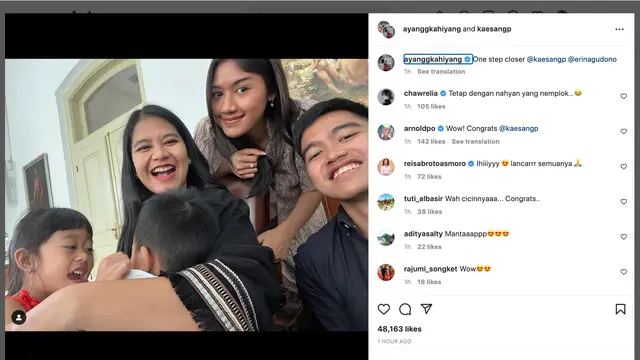Viewport: 640px width, 360px height.
Task: Open reisabrotoasmoro's profile avatar
Action: 386,167
